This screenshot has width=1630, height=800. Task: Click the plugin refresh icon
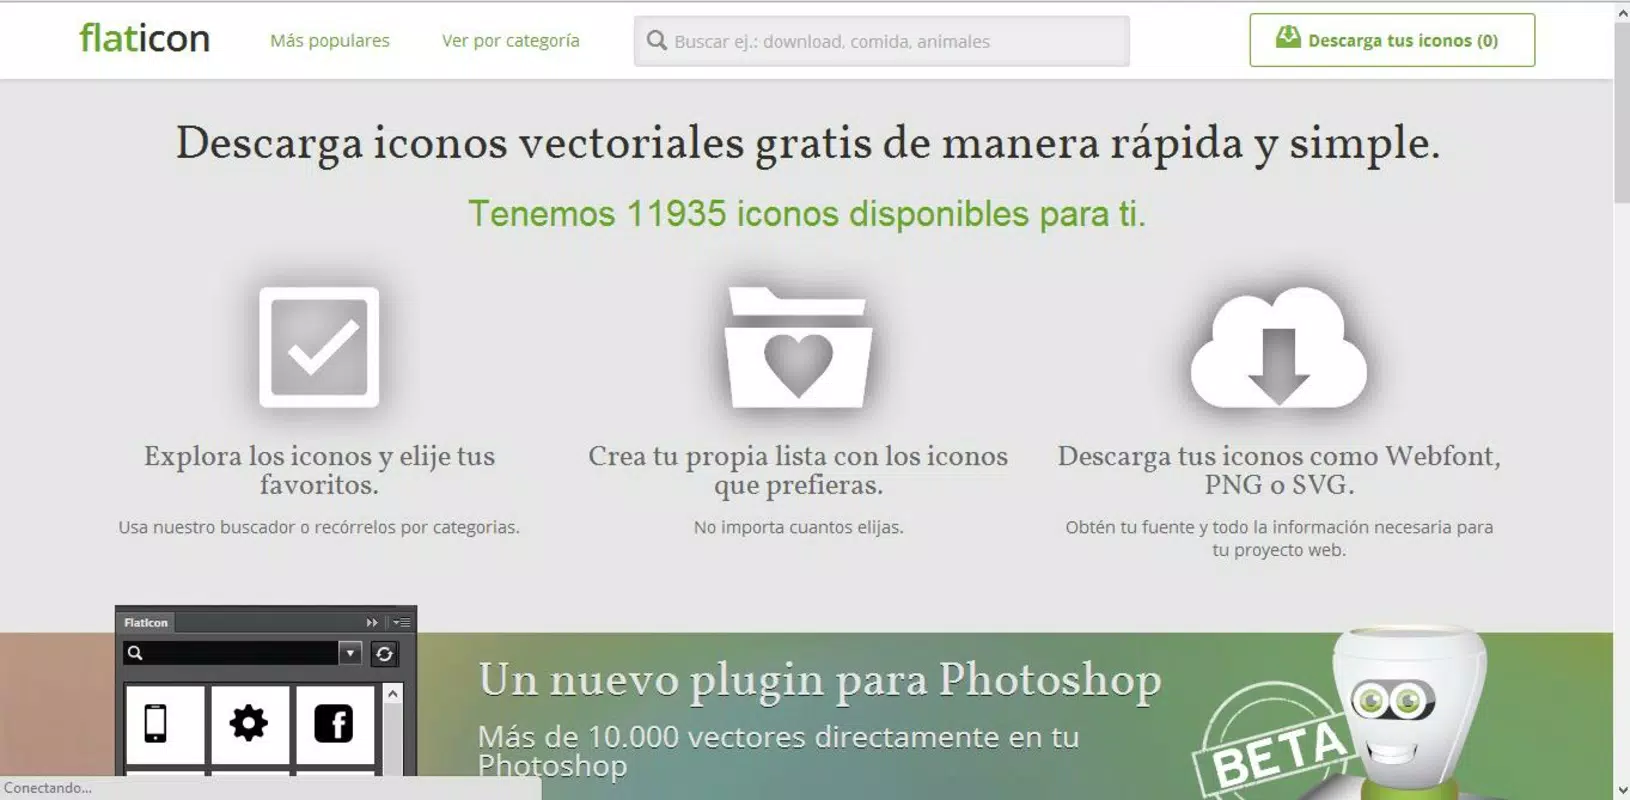point(384,654)
